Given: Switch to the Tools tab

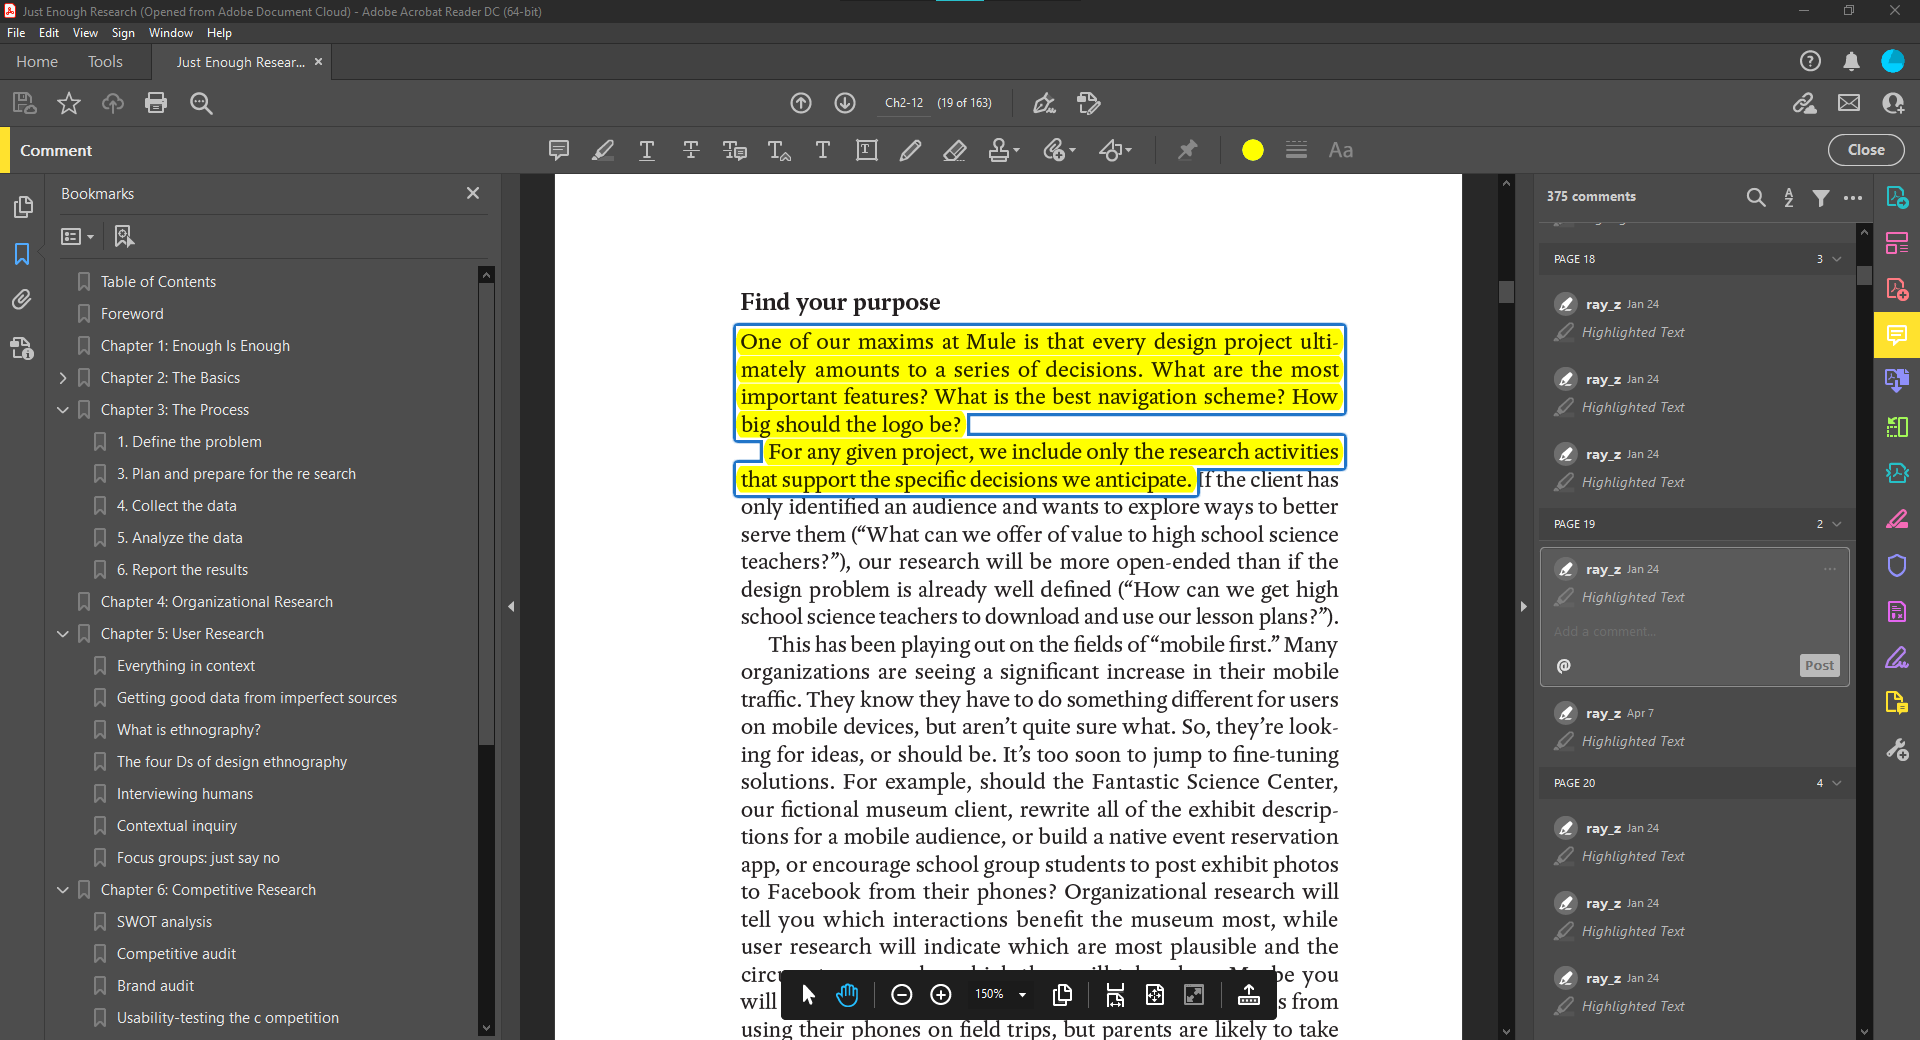Looking at the screenshot, I should (x=105, y=62).
